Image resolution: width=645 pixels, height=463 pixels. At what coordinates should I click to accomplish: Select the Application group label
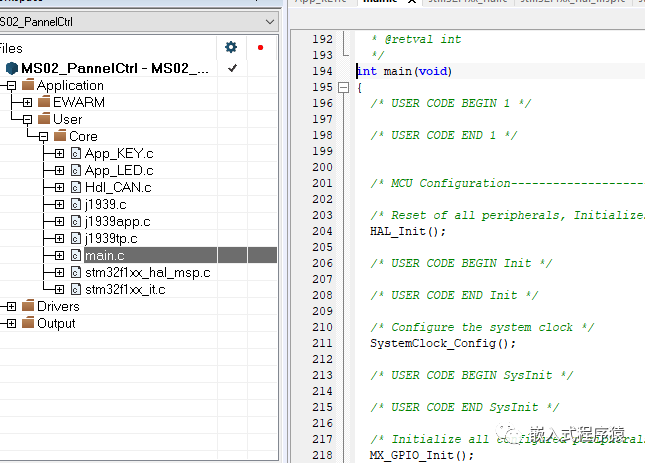[x=70, y=86]
